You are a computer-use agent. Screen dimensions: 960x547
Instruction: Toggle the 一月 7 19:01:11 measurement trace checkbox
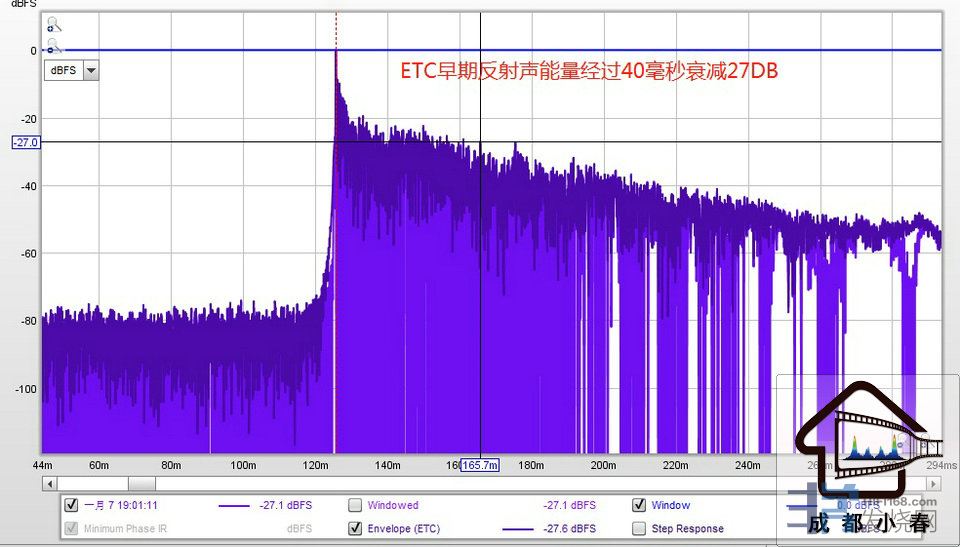[x=71, y=506]
